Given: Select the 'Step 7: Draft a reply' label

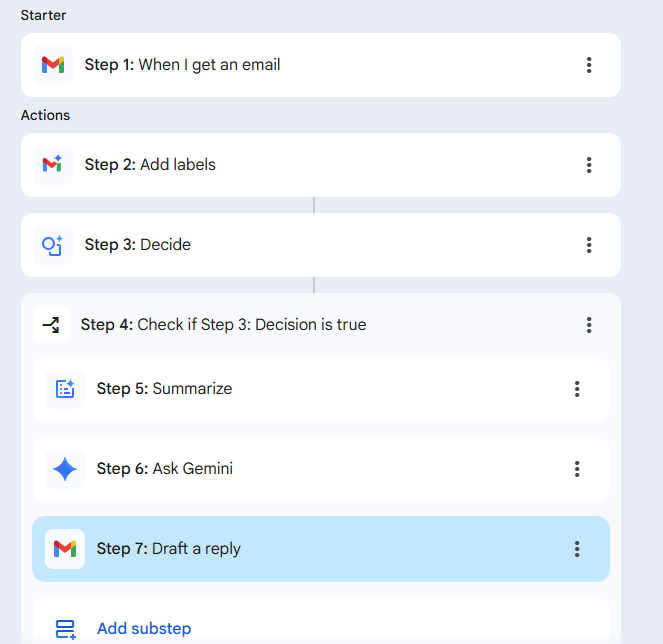Looking at the screenshot, I should (x=169, y=549).
